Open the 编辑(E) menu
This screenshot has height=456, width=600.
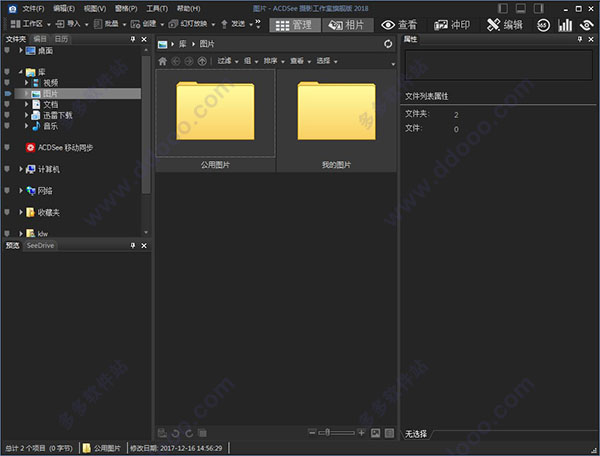(x=64, y=8)
